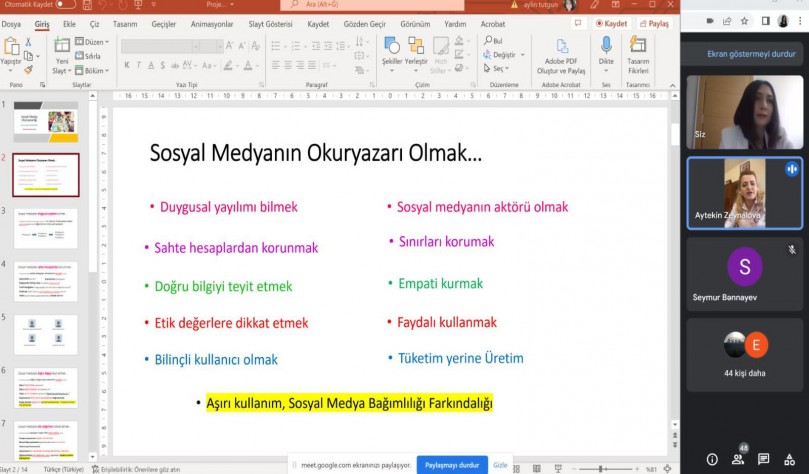Open the Dosya menu
This screenshot has width=809, height=474.
point(11,24)
